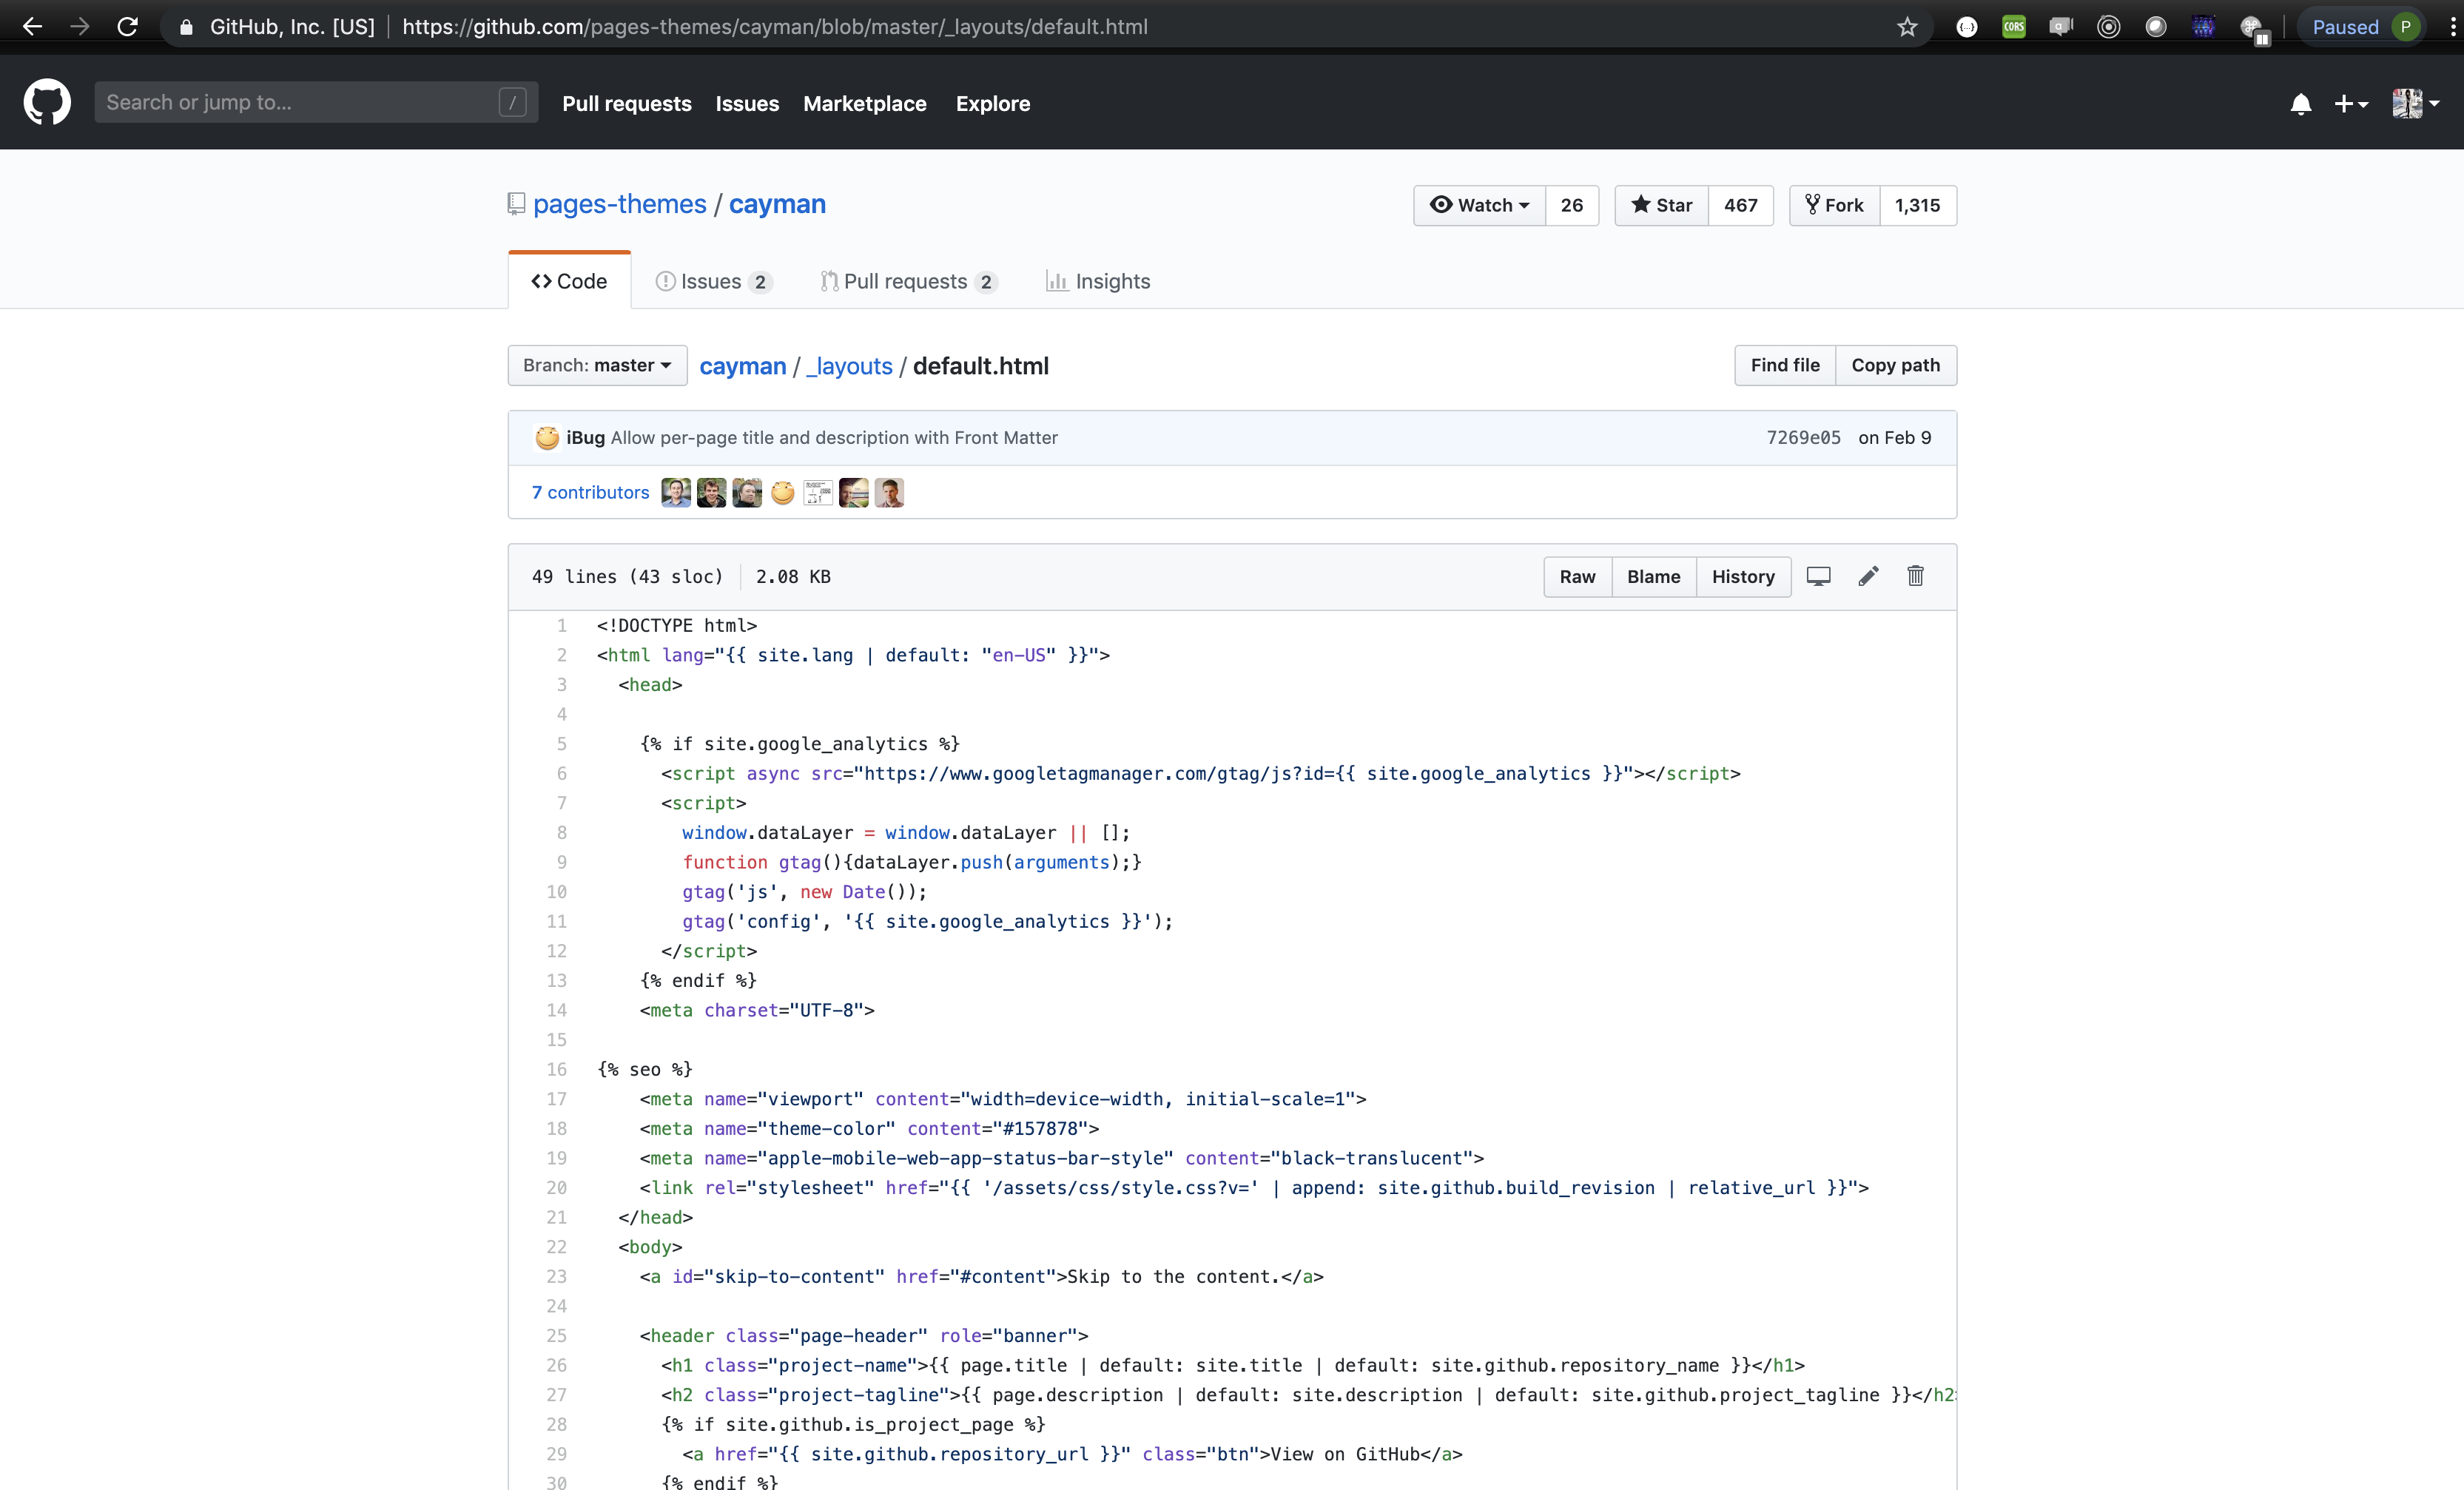Click the Find file button
Screen dimensions: 2464x1490
tap(1785, 365)
